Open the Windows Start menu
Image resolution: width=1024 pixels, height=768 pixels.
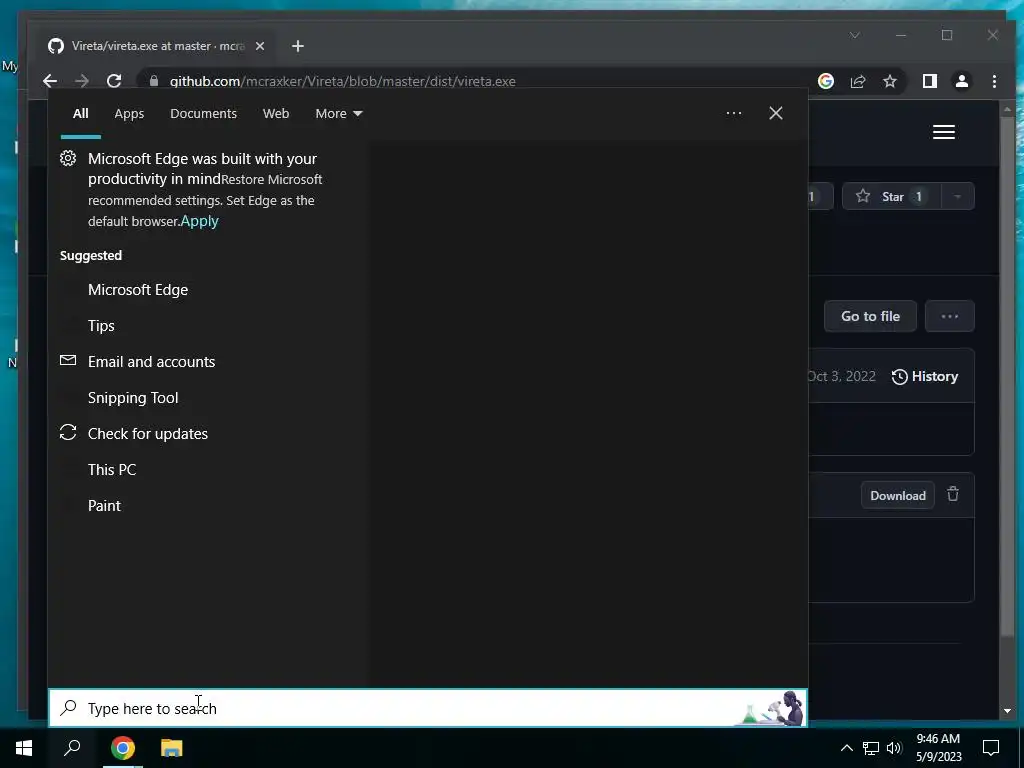tap(24, 748)
